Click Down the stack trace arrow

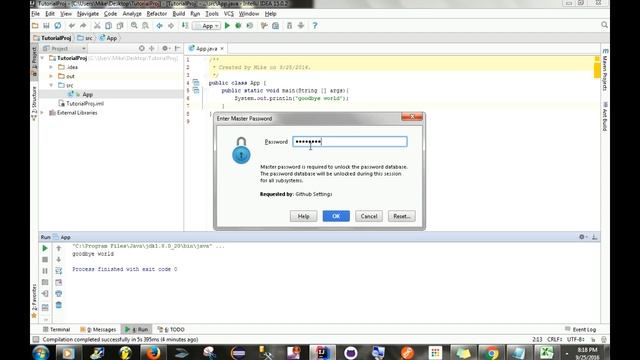coord(59,260)
